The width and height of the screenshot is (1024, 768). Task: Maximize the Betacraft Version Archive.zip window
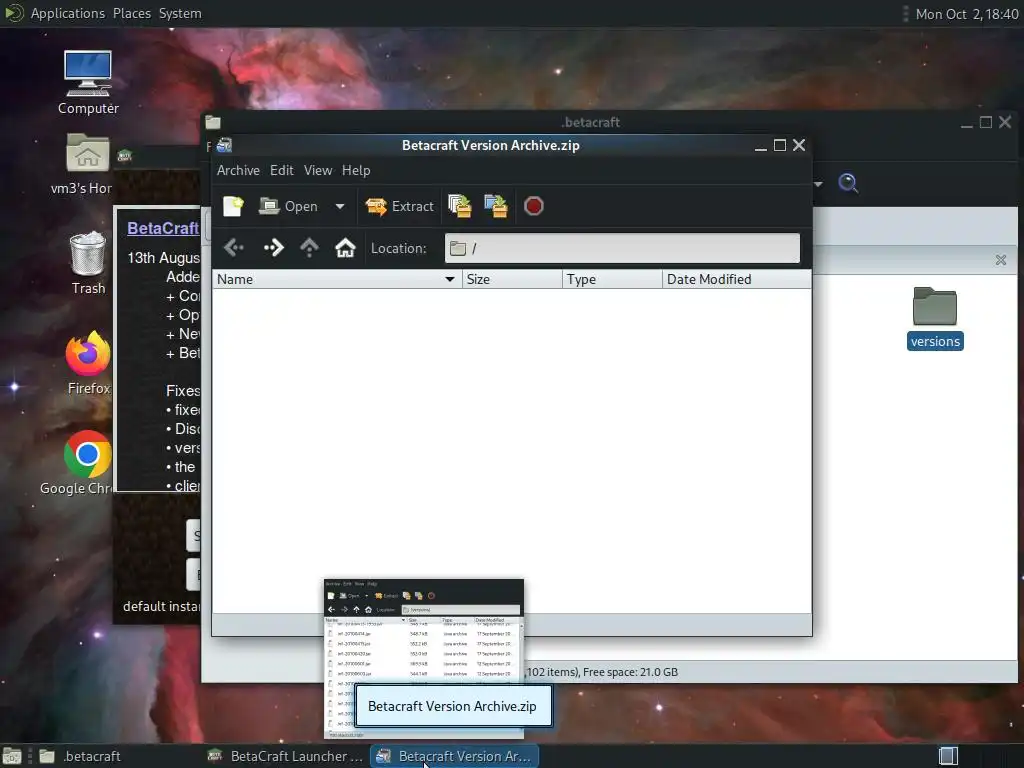tap(780, 146)
